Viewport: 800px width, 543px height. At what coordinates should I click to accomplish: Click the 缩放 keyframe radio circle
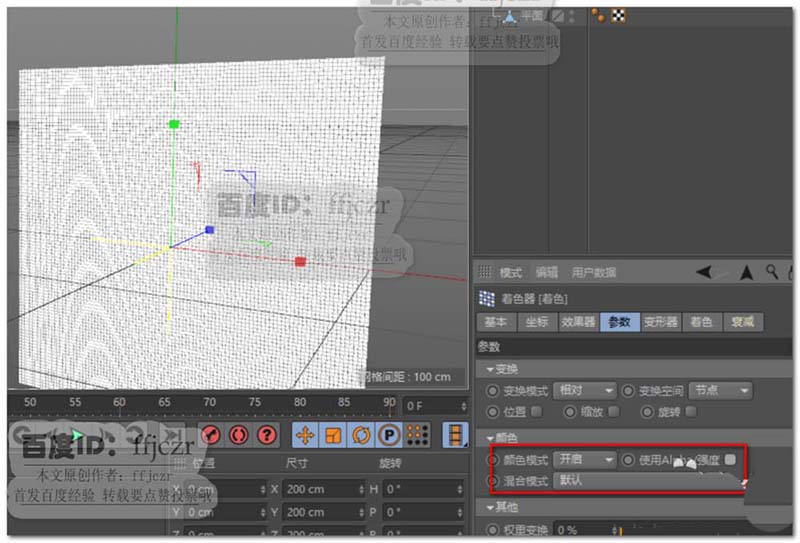(569, 411)
